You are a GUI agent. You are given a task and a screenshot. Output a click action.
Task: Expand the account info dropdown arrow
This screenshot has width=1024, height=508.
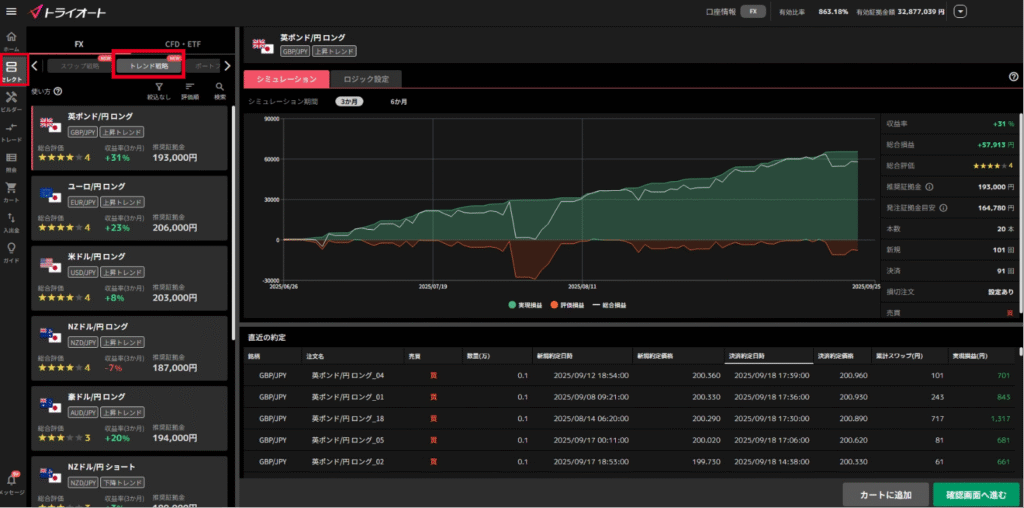961,12
